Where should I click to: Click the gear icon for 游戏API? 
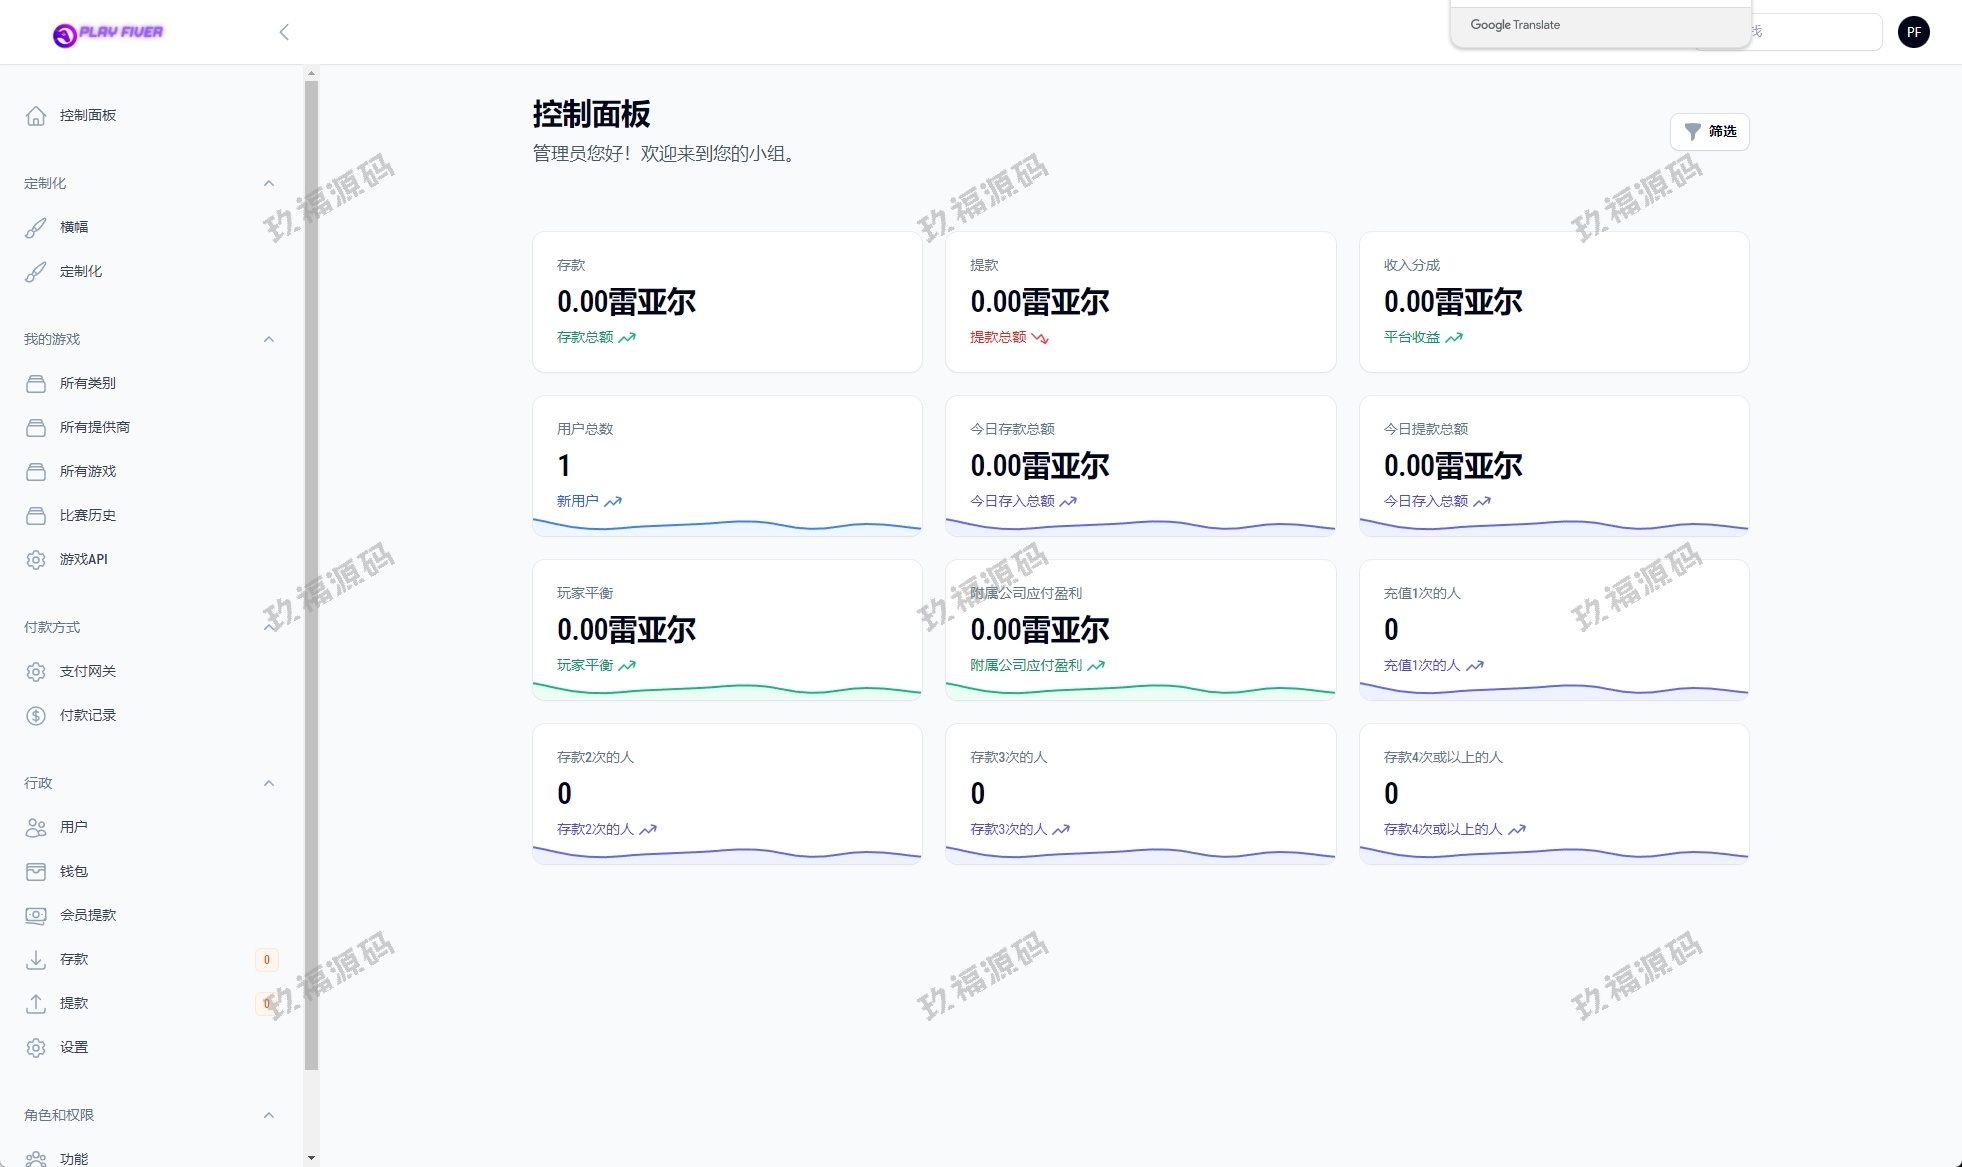pos(36,559)
